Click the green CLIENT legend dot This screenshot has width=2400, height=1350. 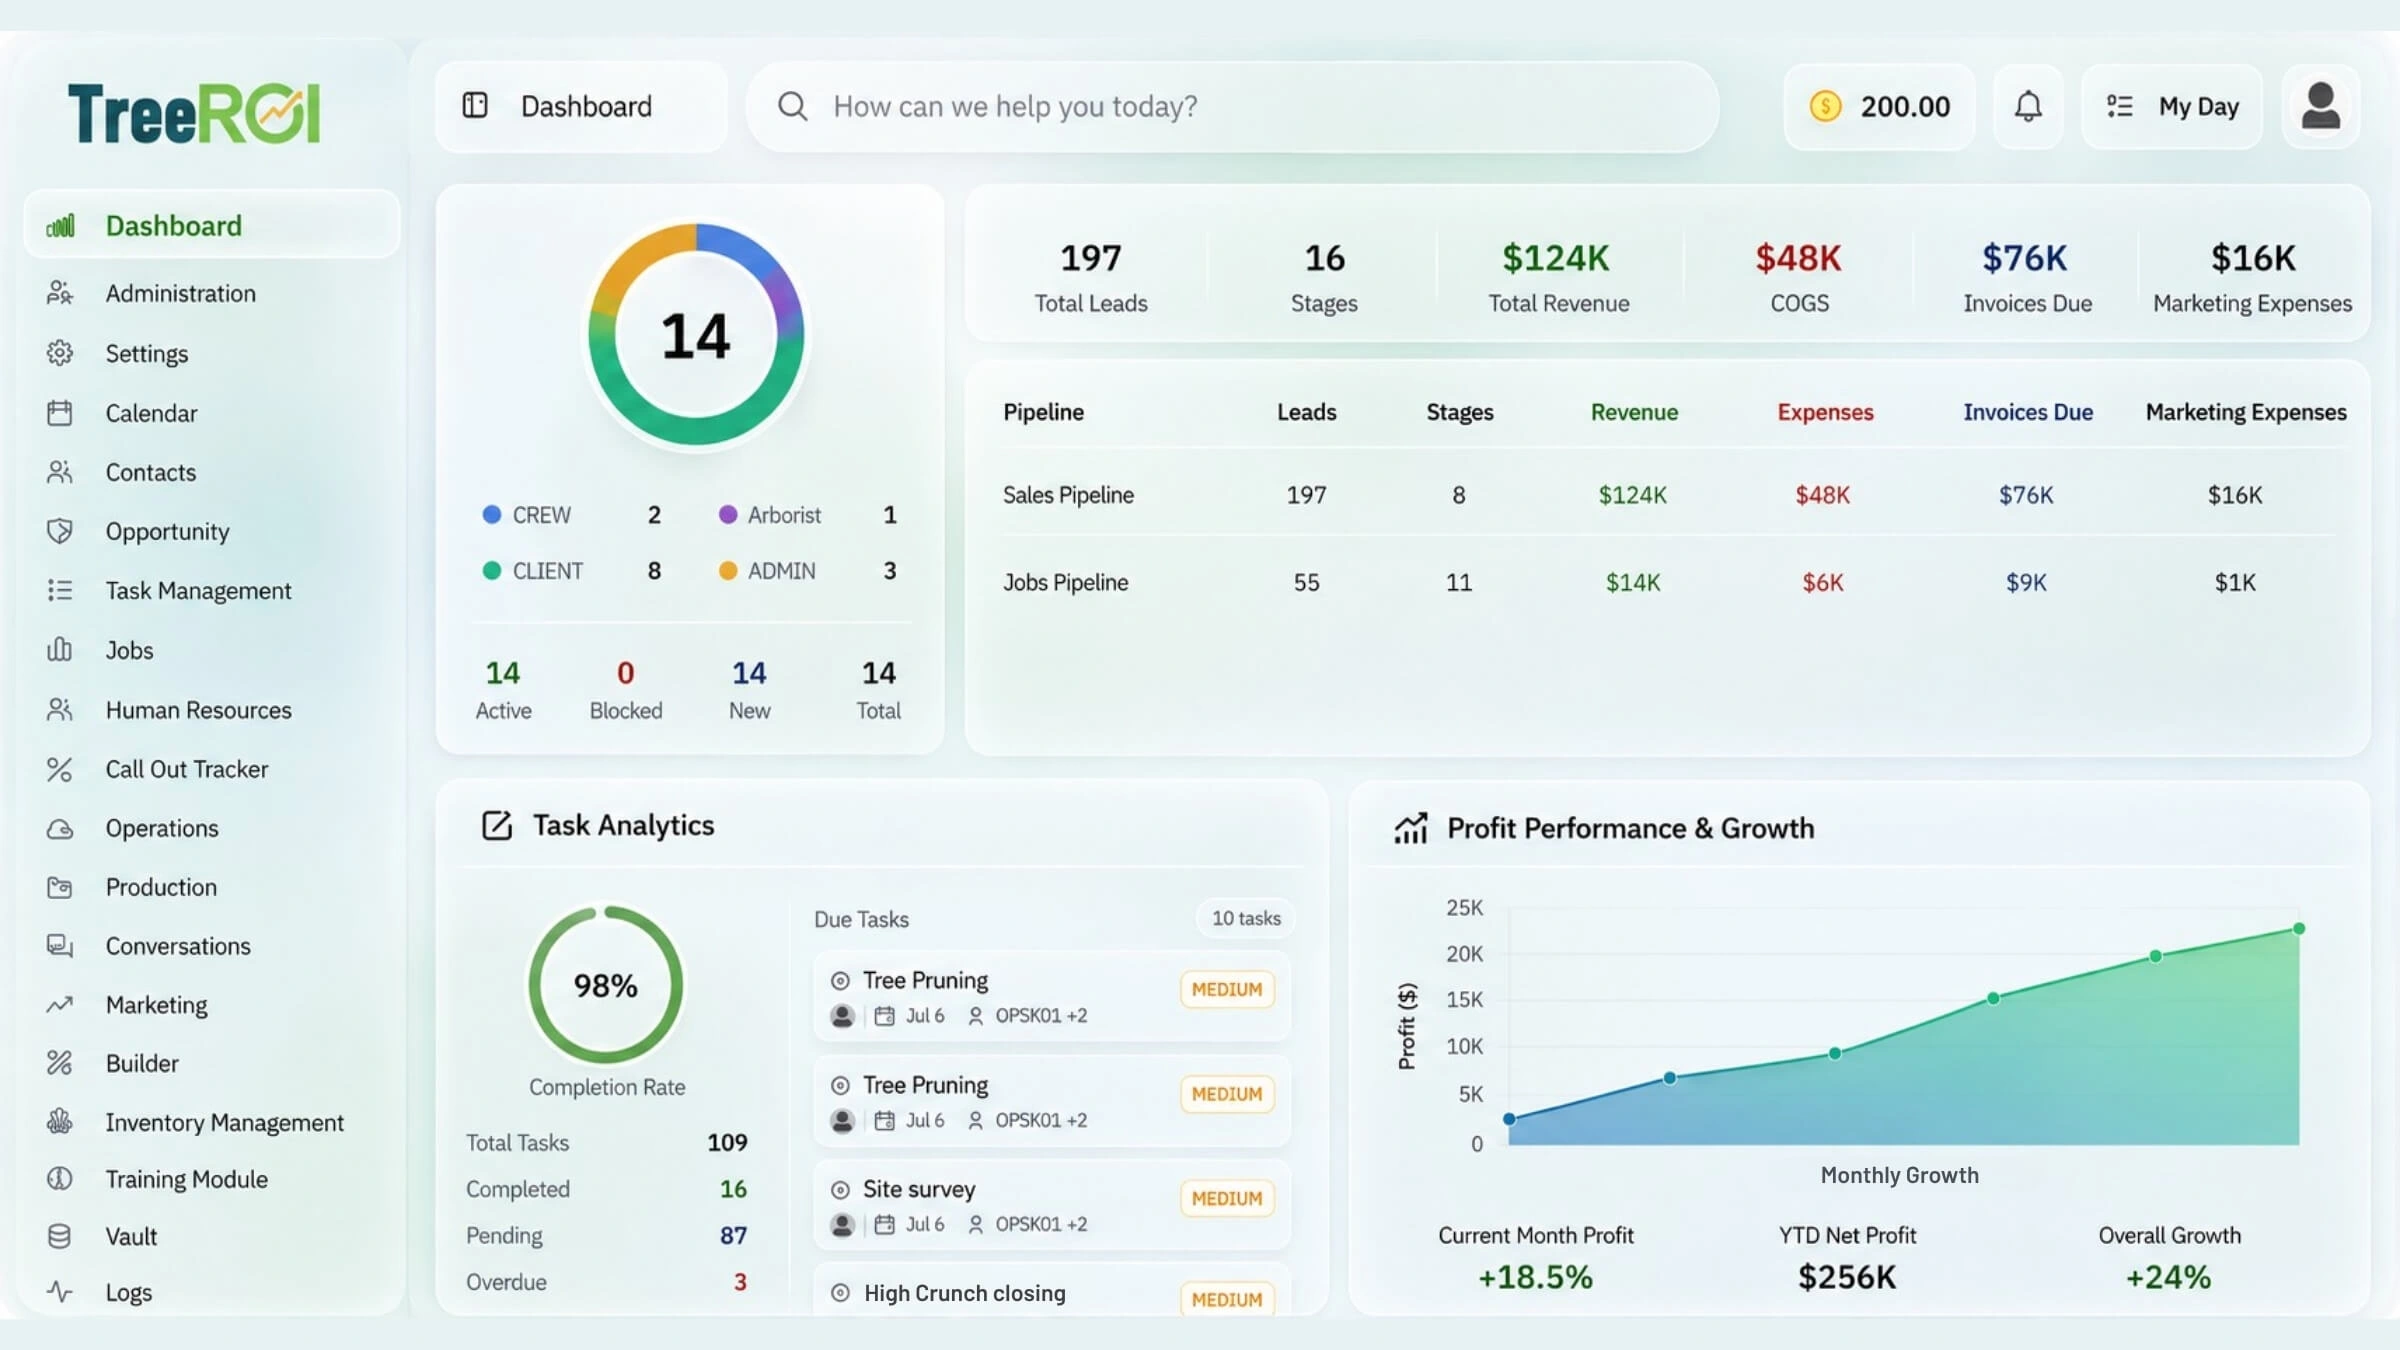click(x=491, y=570)
